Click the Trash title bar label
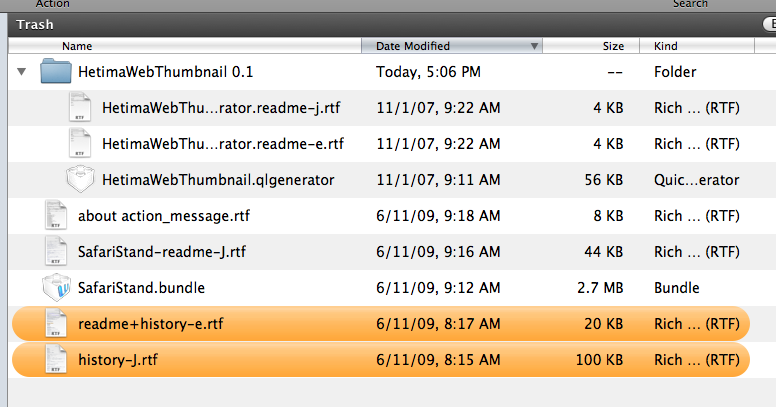The width and height of the screenshot is (776, 407). (35, 25)
